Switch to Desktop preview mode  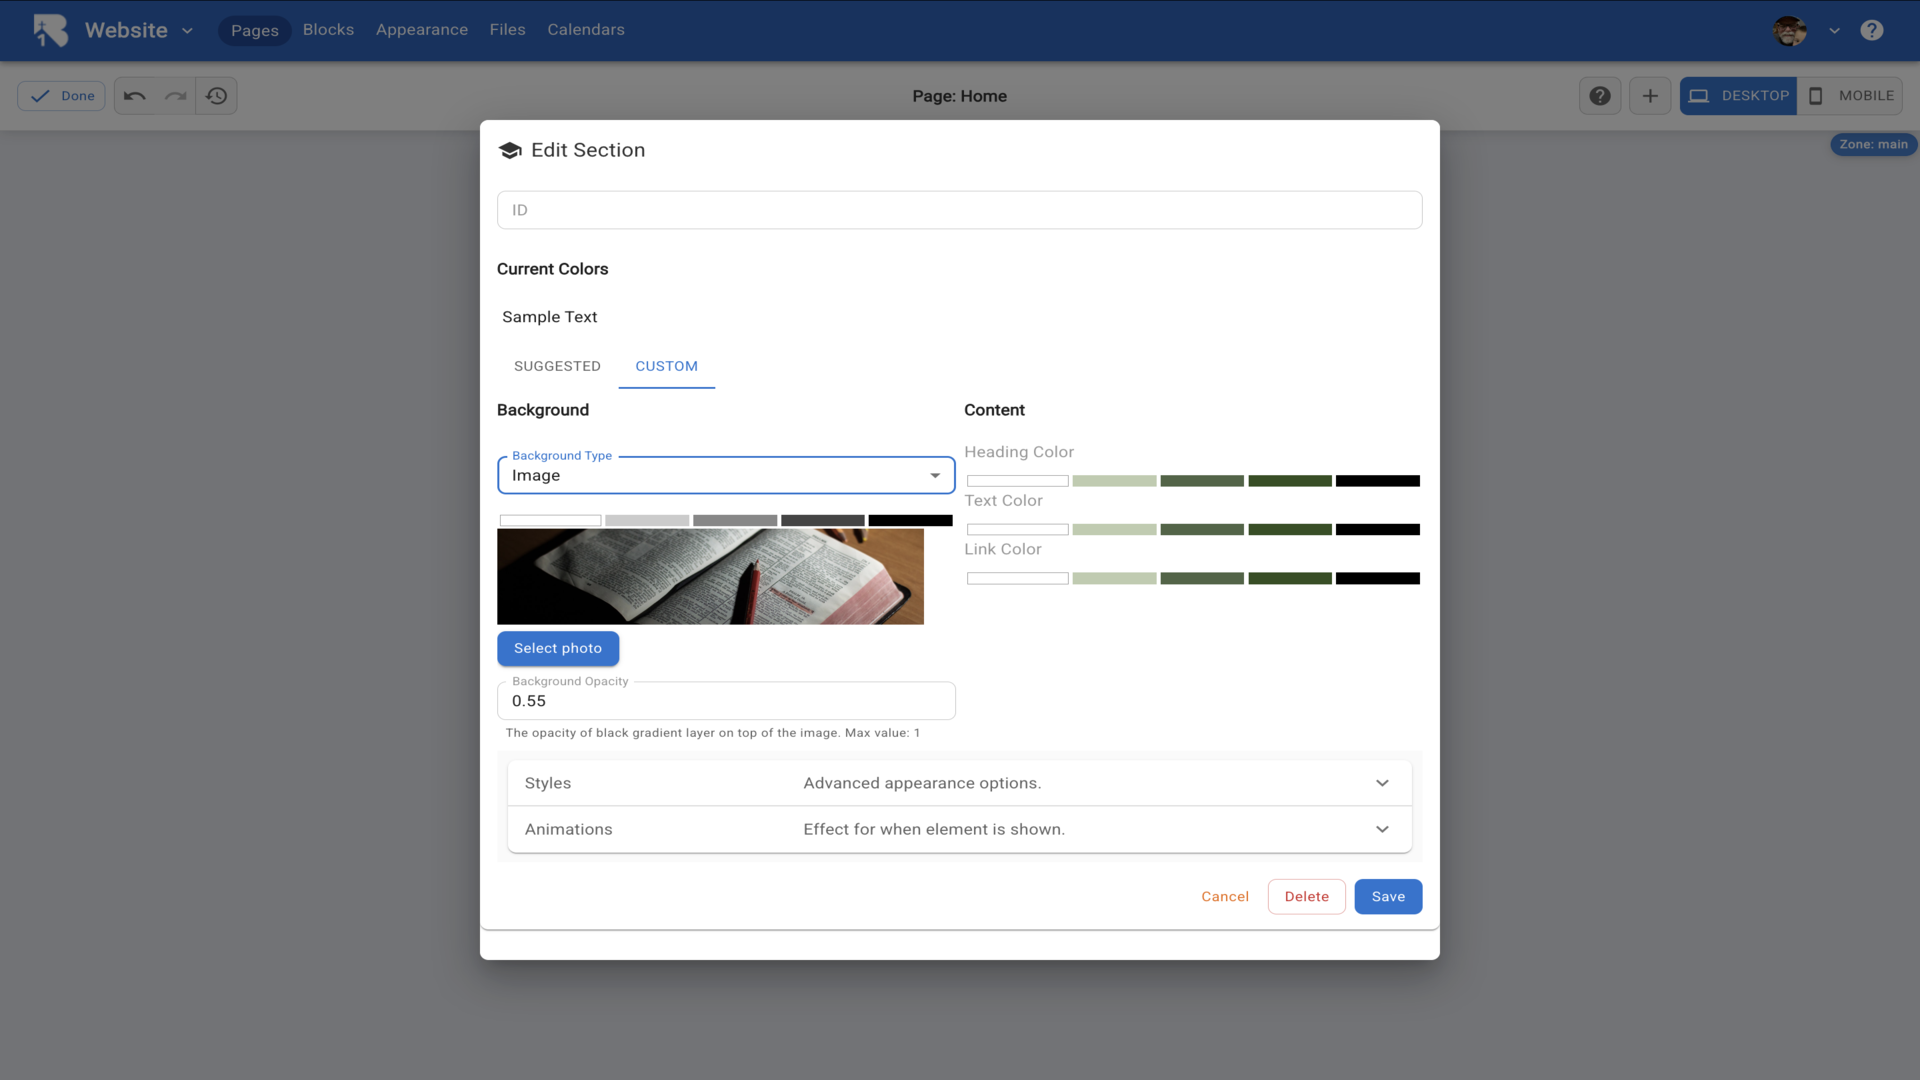coord(1738,96)
